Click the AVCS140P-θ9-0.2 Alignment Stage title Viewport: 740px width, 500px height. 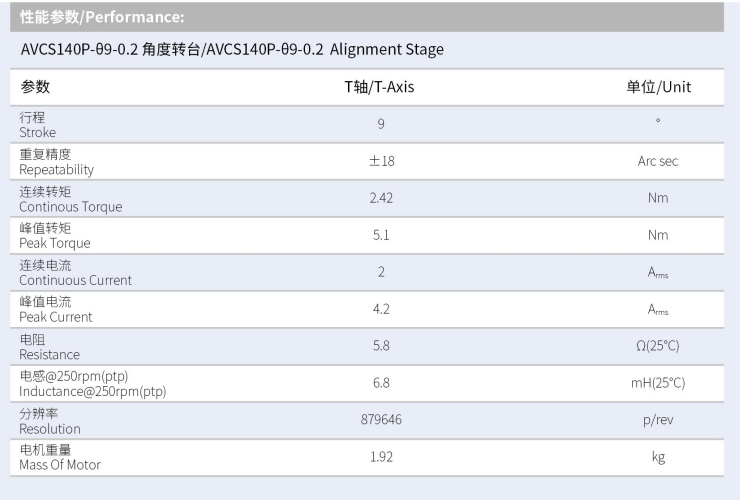pos(232,50)
